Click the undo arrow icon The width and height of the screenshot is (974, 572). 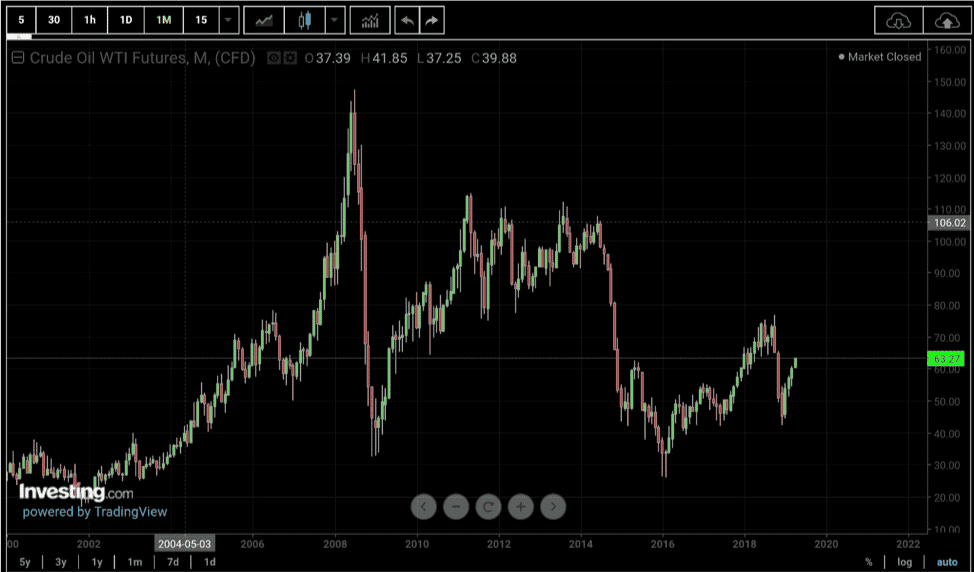(x=407, y=20)
